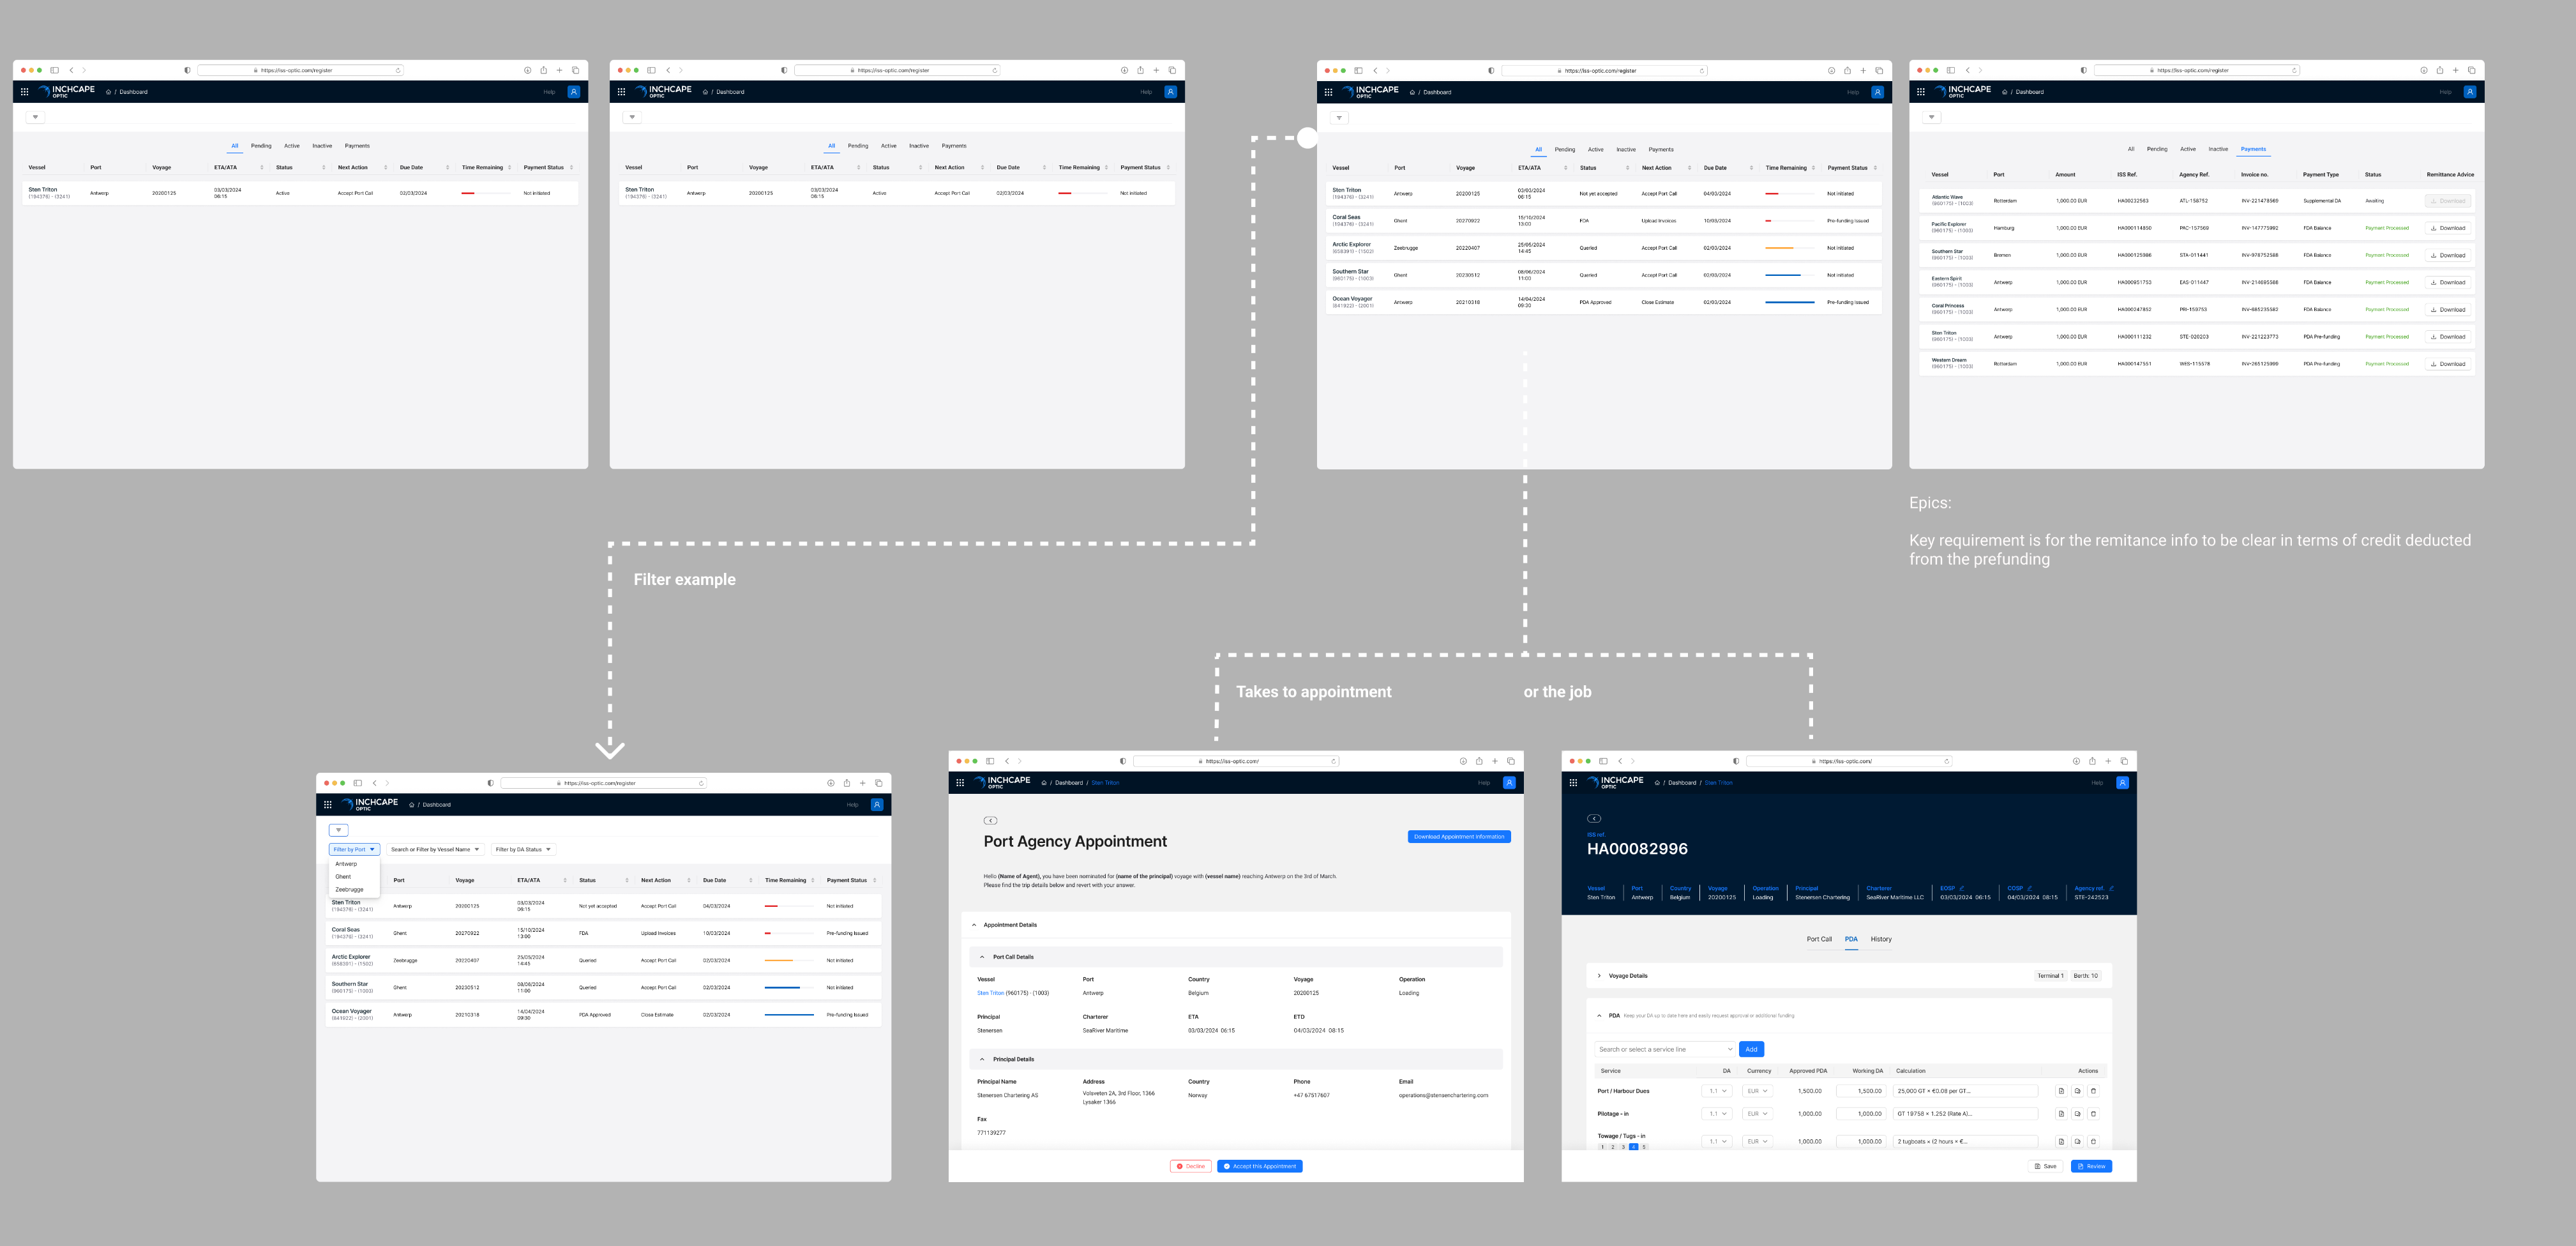The image size is (2576, 1246).
Task: Select Payments tab in Payments table window
Action: point(2253,149)
